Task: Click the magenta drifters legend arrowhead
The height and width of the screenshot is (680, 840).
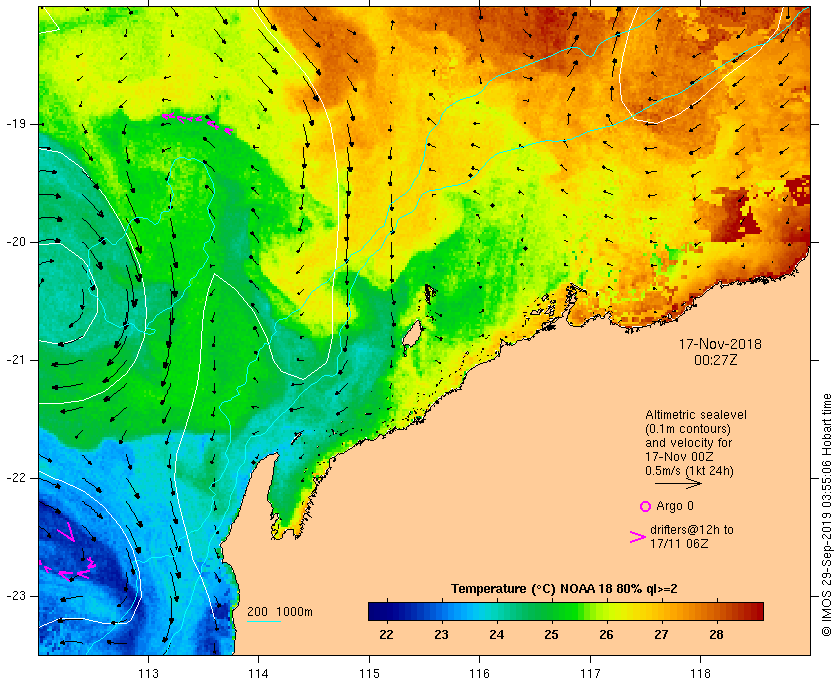Action: (x=638, y=537)
